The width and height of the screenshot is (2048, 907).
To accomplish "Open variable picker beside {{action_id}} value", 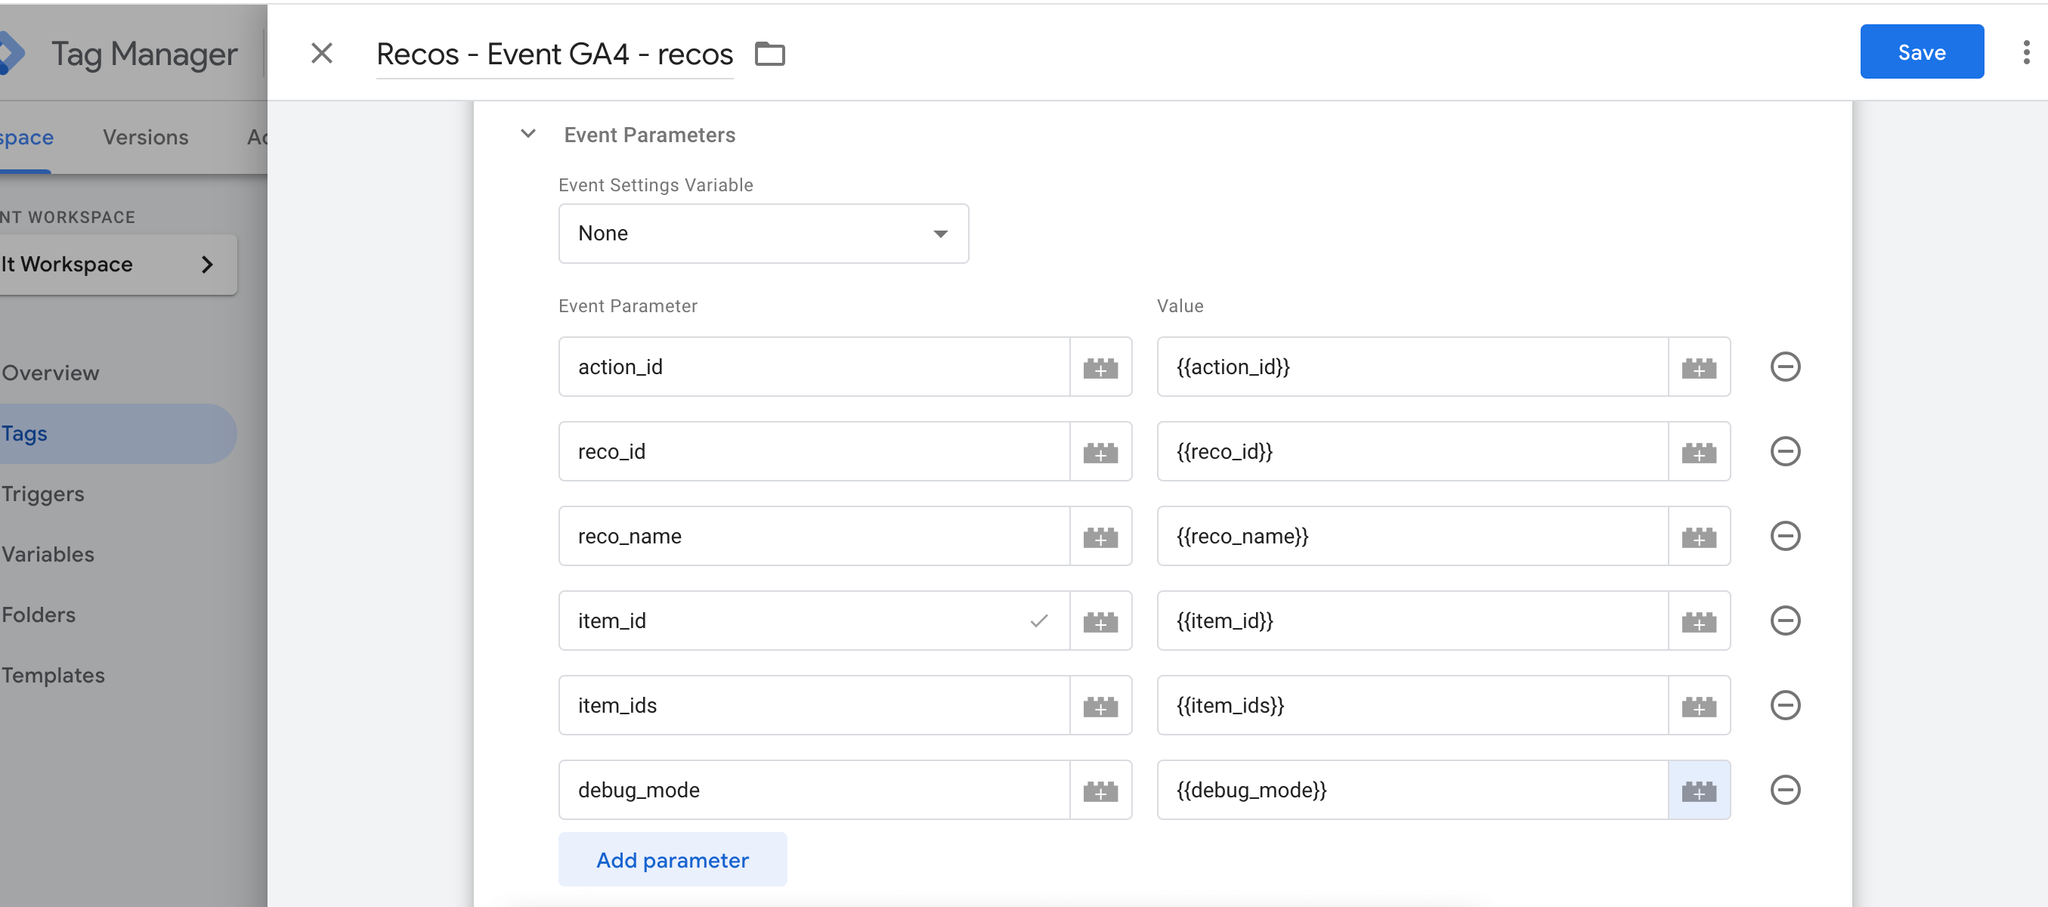I will [x=1699, y=367].
